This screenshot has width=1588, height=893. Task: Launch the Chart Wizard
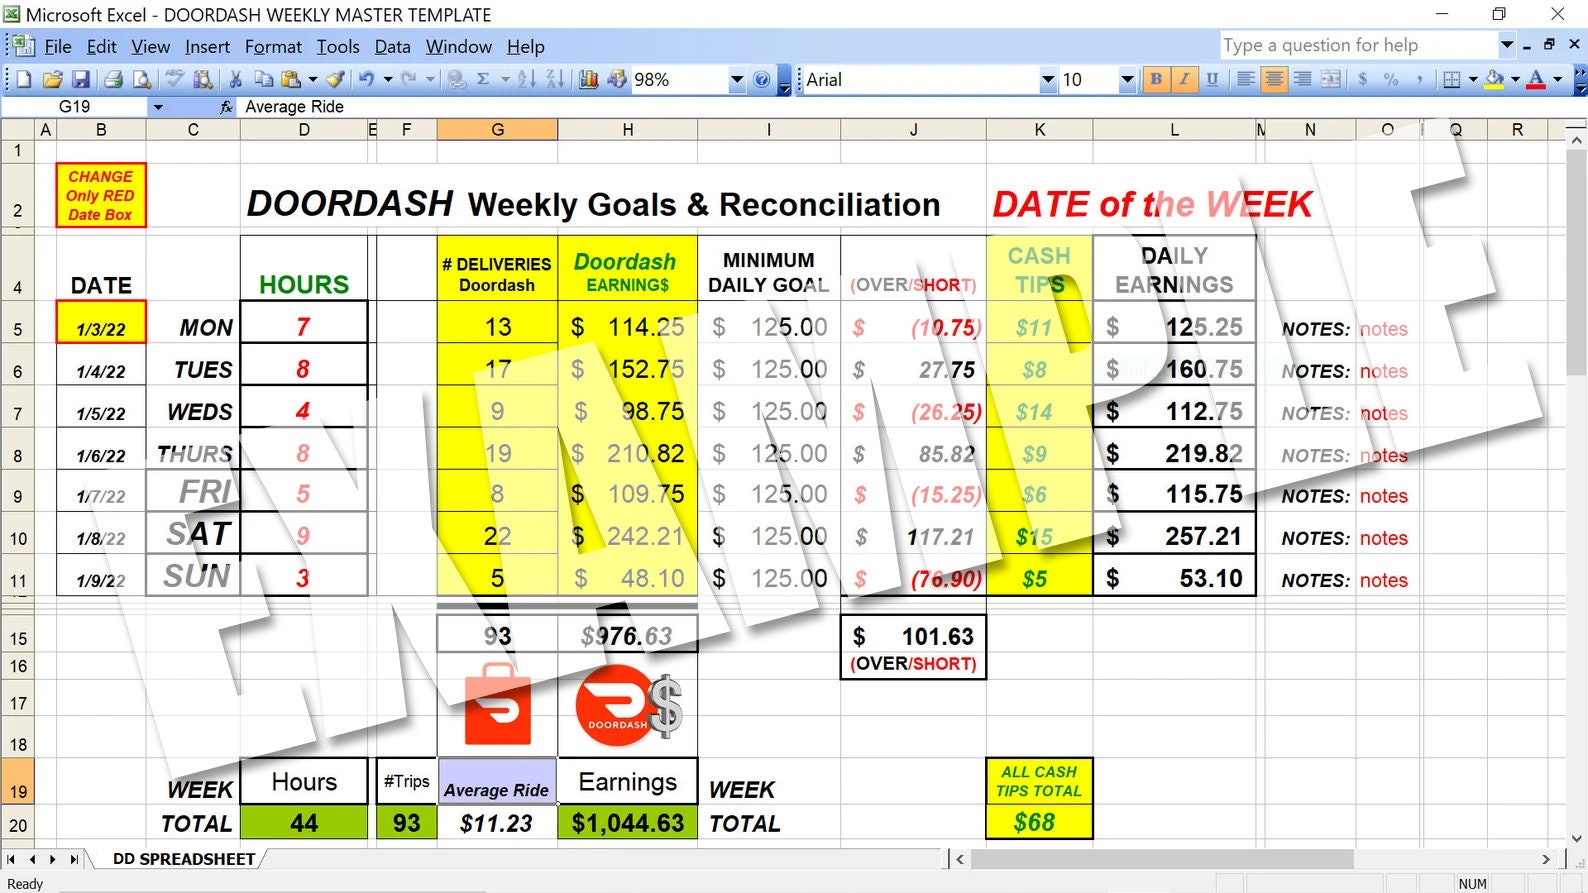(x=589, y=79)
